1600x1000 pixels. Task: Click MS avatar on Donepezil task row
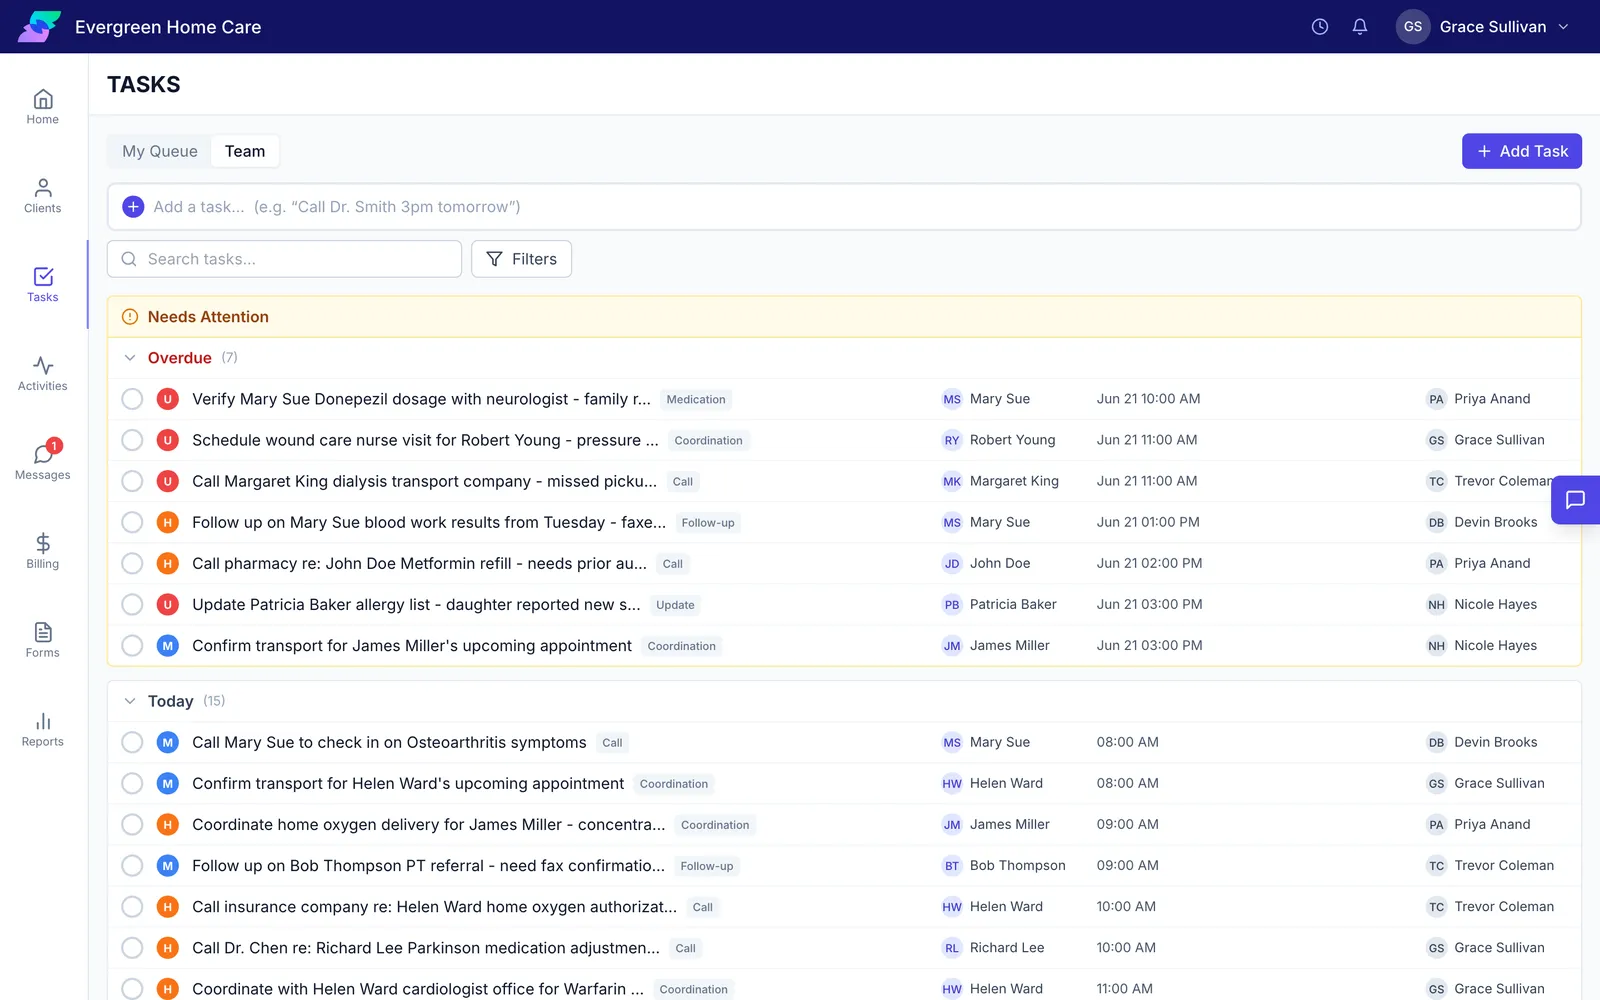952,399
